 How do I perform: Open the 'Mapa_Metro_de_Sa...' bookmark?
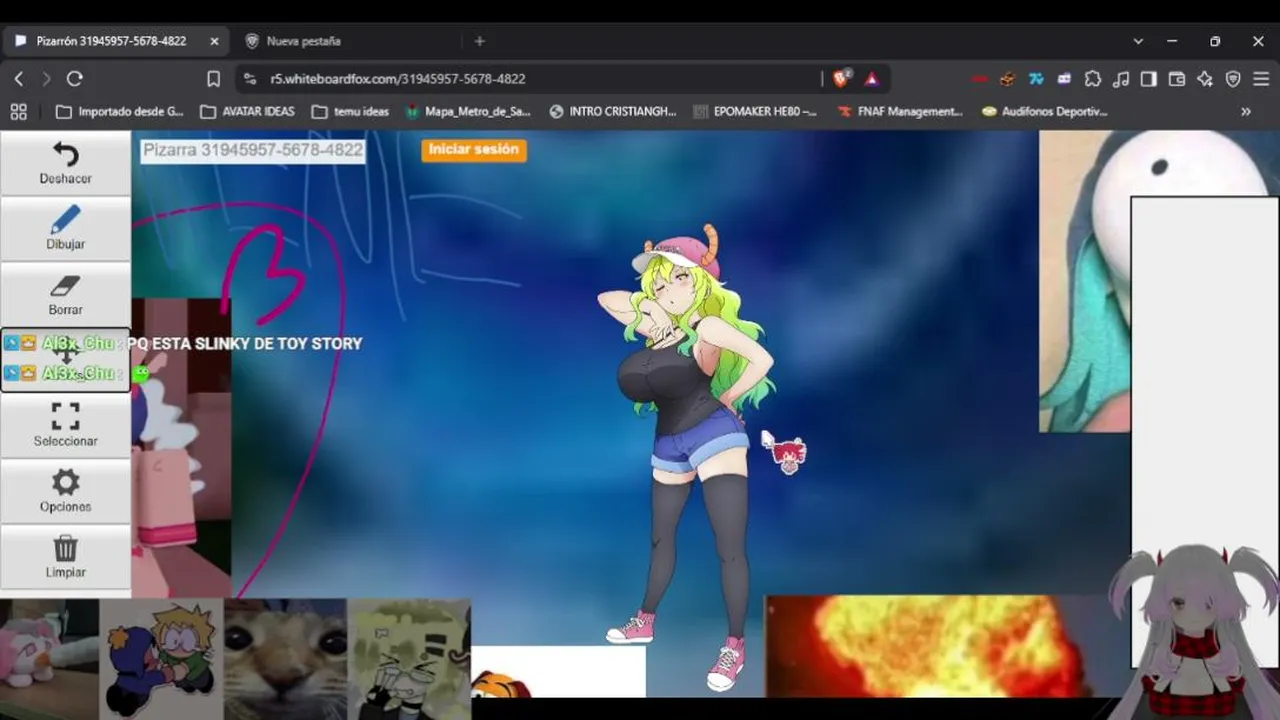tap(468, 112)
